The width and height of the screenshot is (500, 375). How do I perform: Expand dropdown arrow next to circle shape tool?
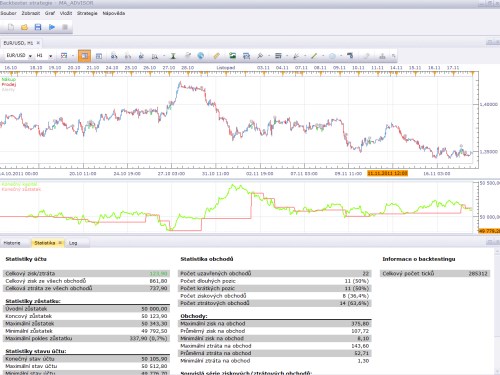341,56
